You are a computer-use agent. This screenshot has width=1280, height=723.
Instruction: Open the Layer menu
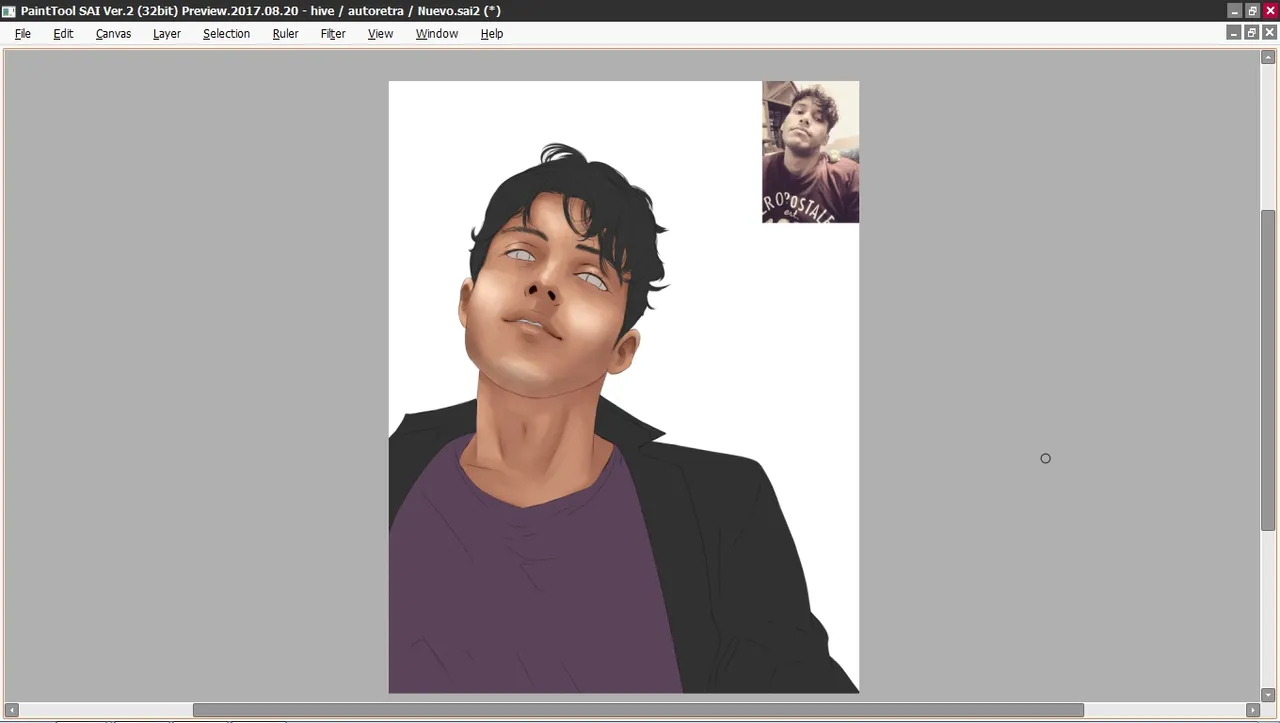click(166, 33)
